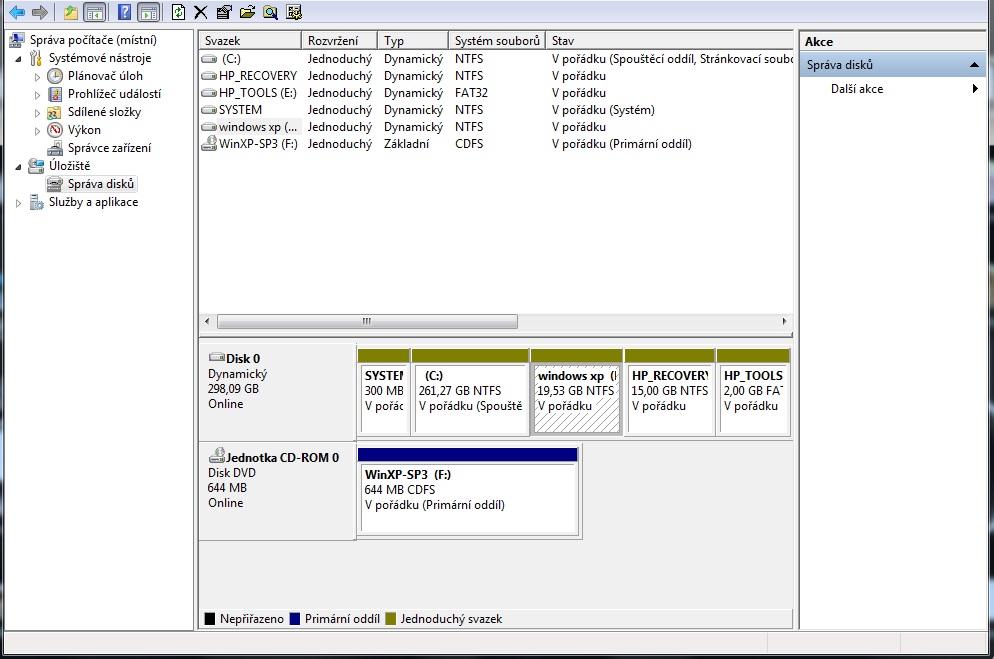Select the HP_RECOVERY 15,00 GB partition block

[x=669, y=392]
